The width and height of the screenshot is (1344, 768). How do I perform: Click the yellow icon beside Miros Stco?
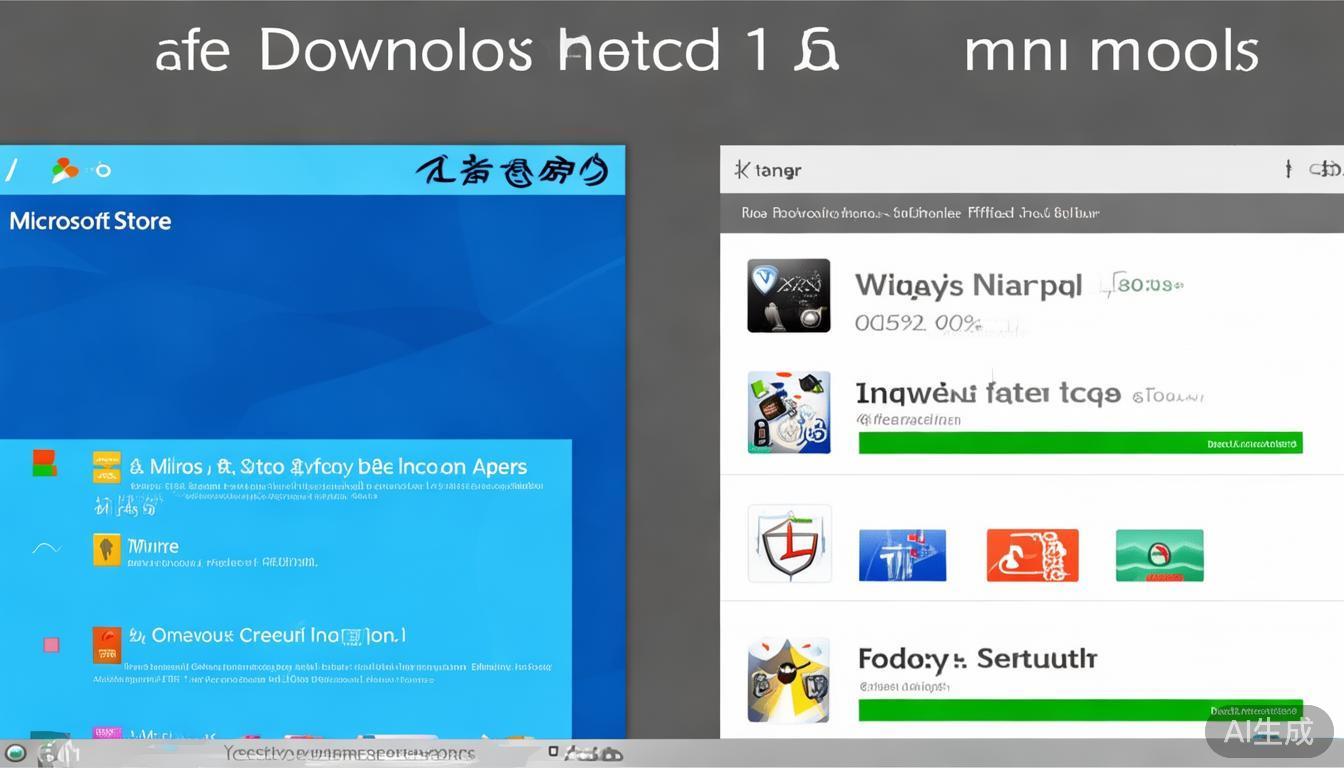pyautogui.click(x=106, y=467)
